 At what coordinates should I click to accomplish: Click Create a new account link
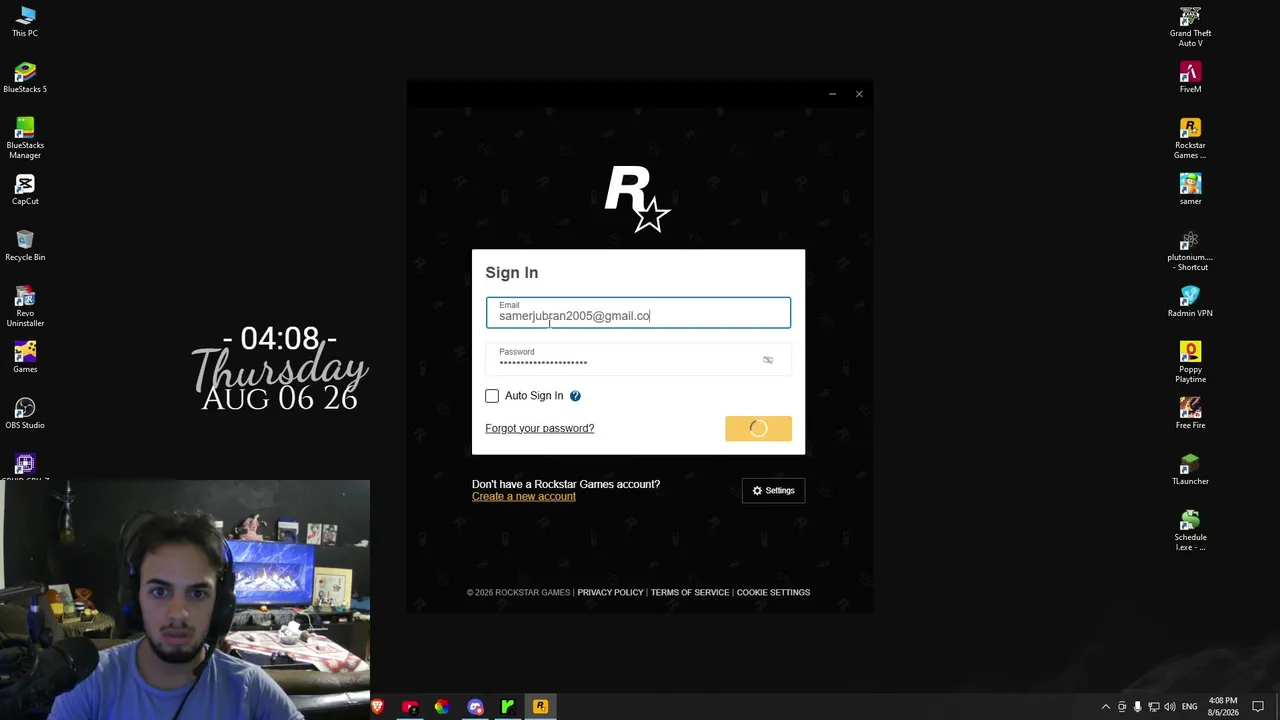(x=524, y=497)
